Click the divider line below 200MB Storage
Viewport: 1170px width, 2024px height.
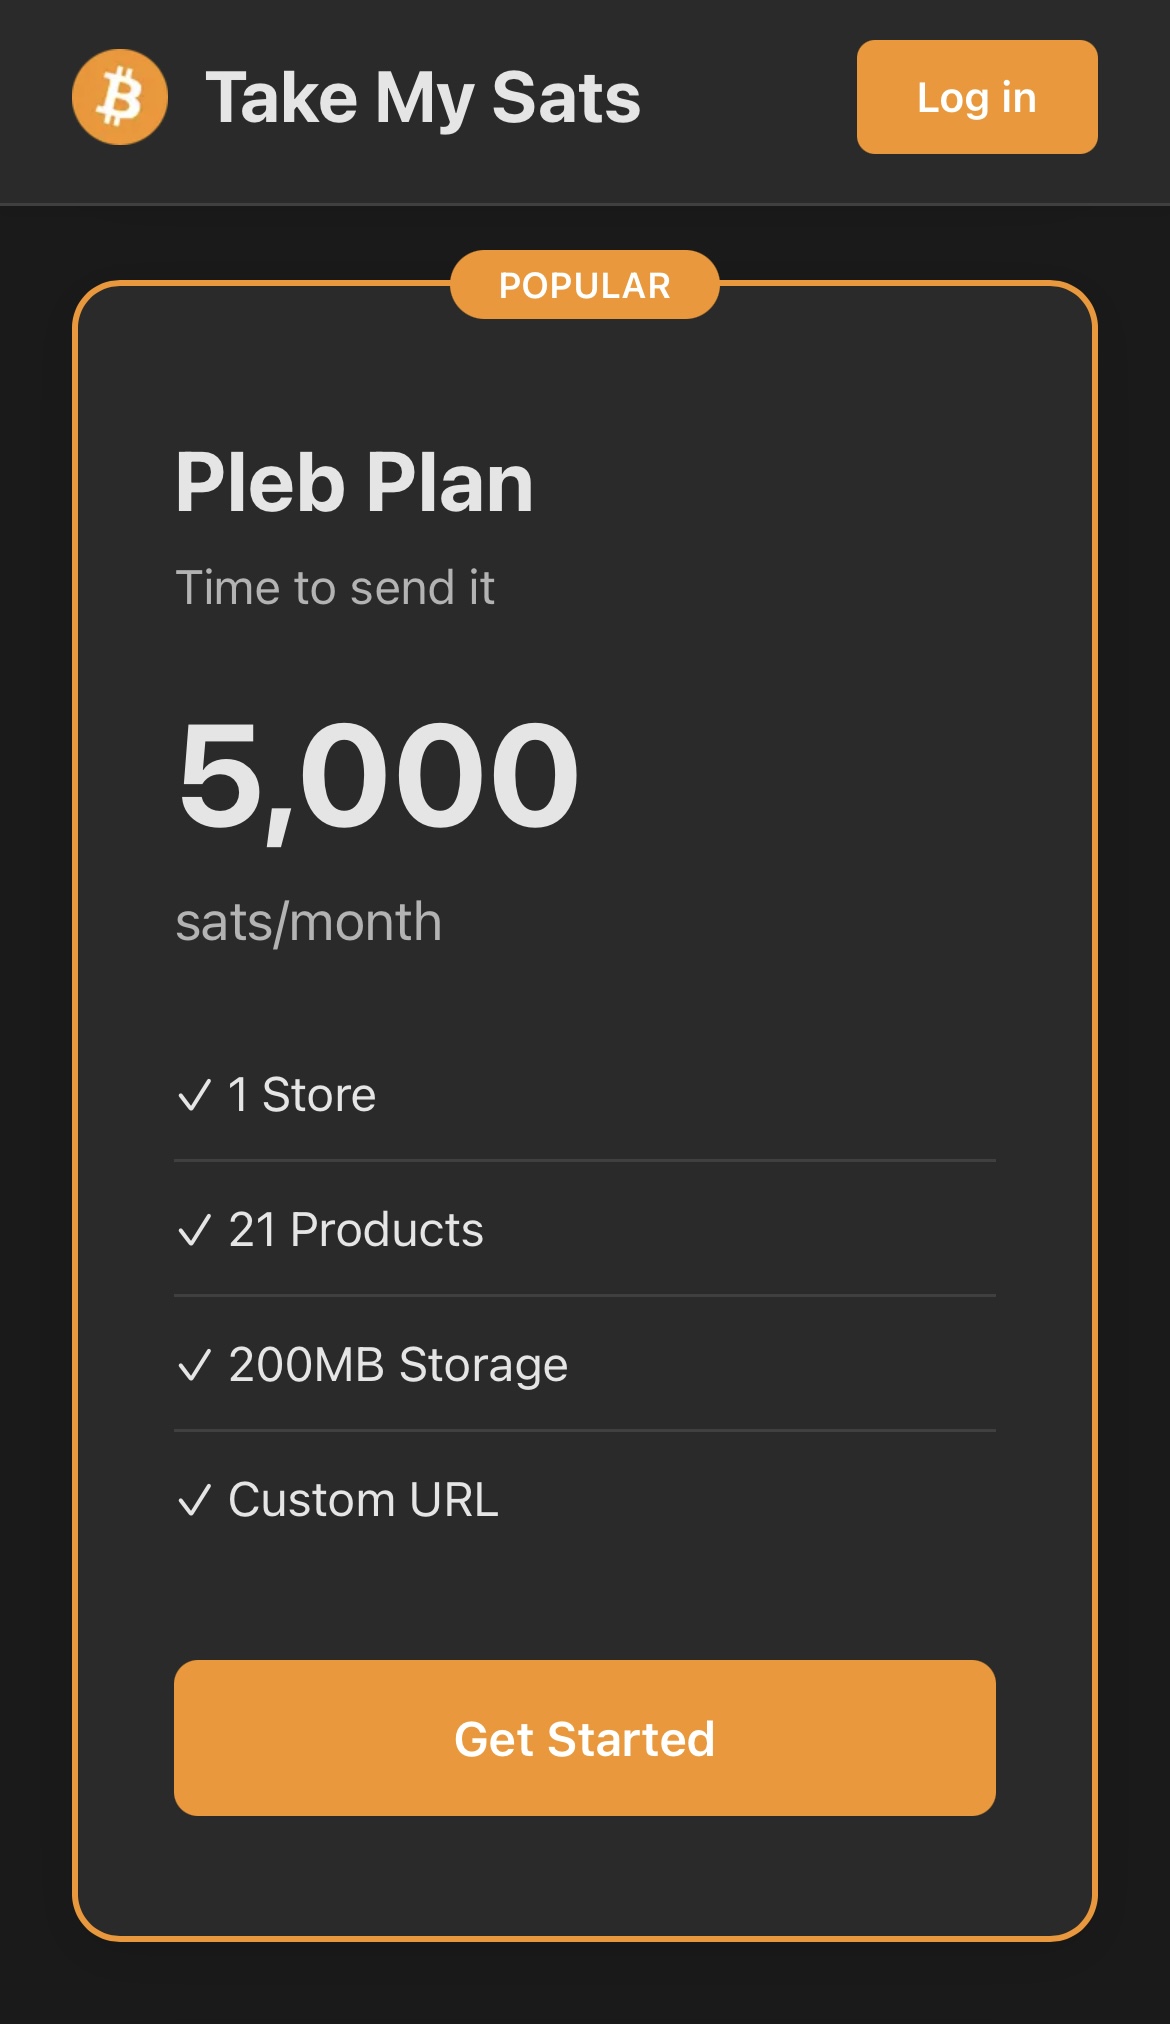click(x=585, y=1431)
